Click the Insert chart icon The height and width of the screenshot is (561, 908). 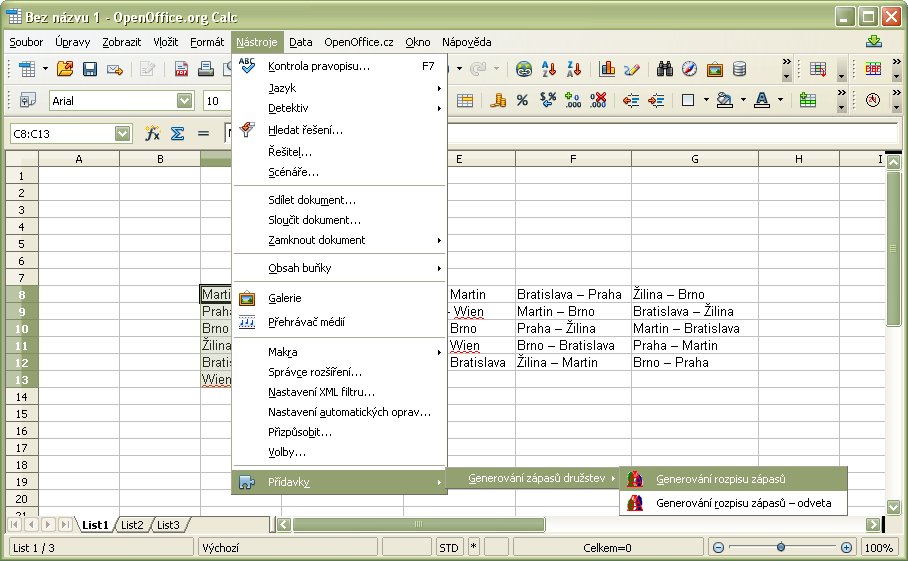tap(607, 69)
